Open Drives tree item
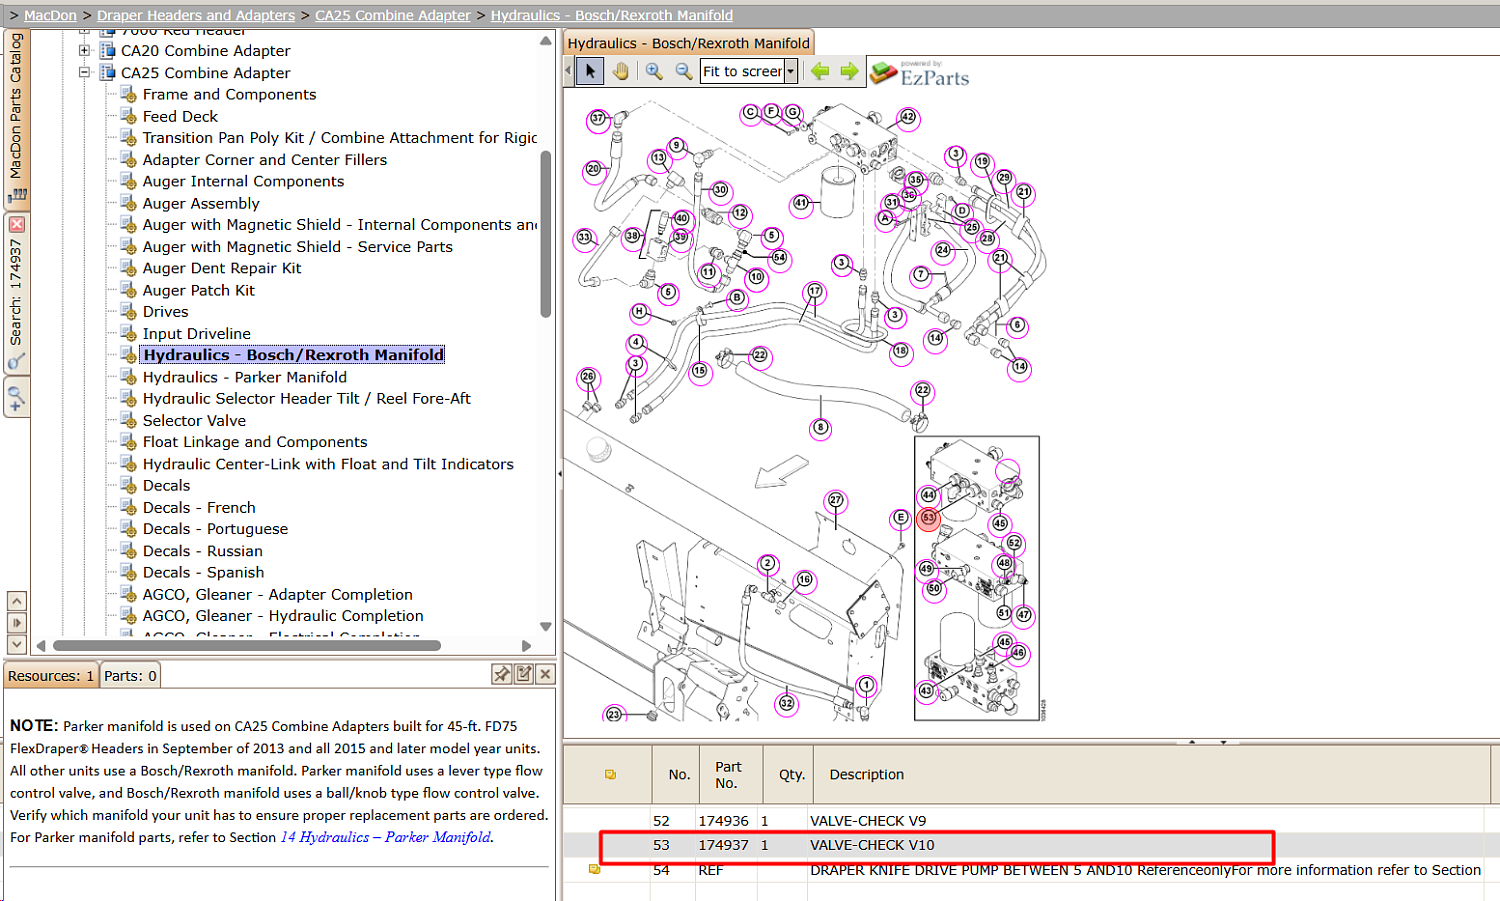The image size is (1500, 901). click(x=165, y=311)
